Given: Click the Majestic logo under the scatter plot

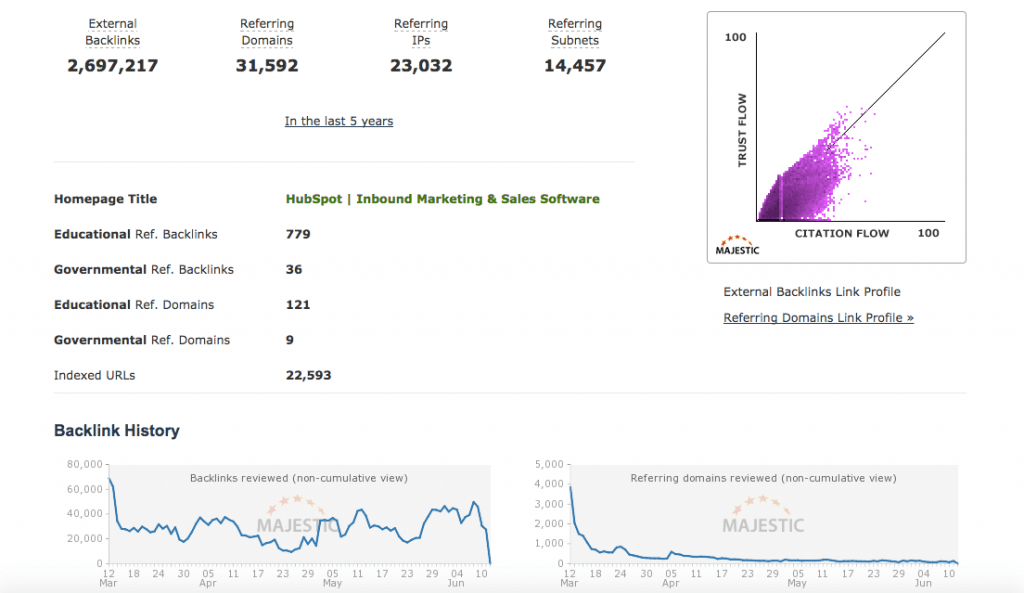Looking at the screenshot, I should pos(737,247).
